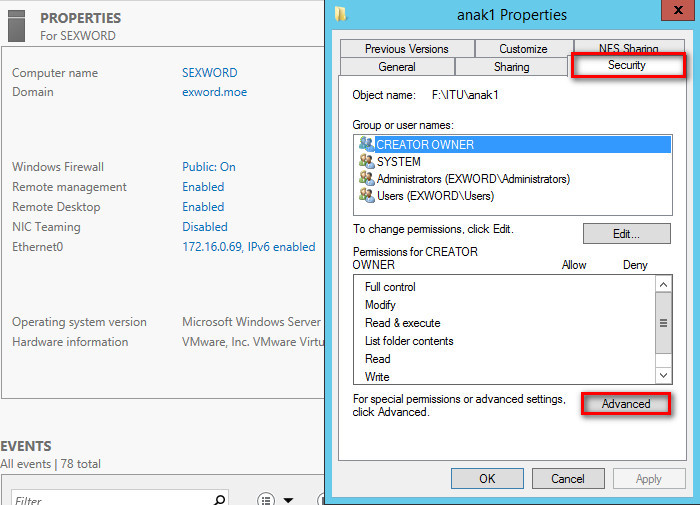
Task: Switch to the Sharing tab
Action: point(511,67)
